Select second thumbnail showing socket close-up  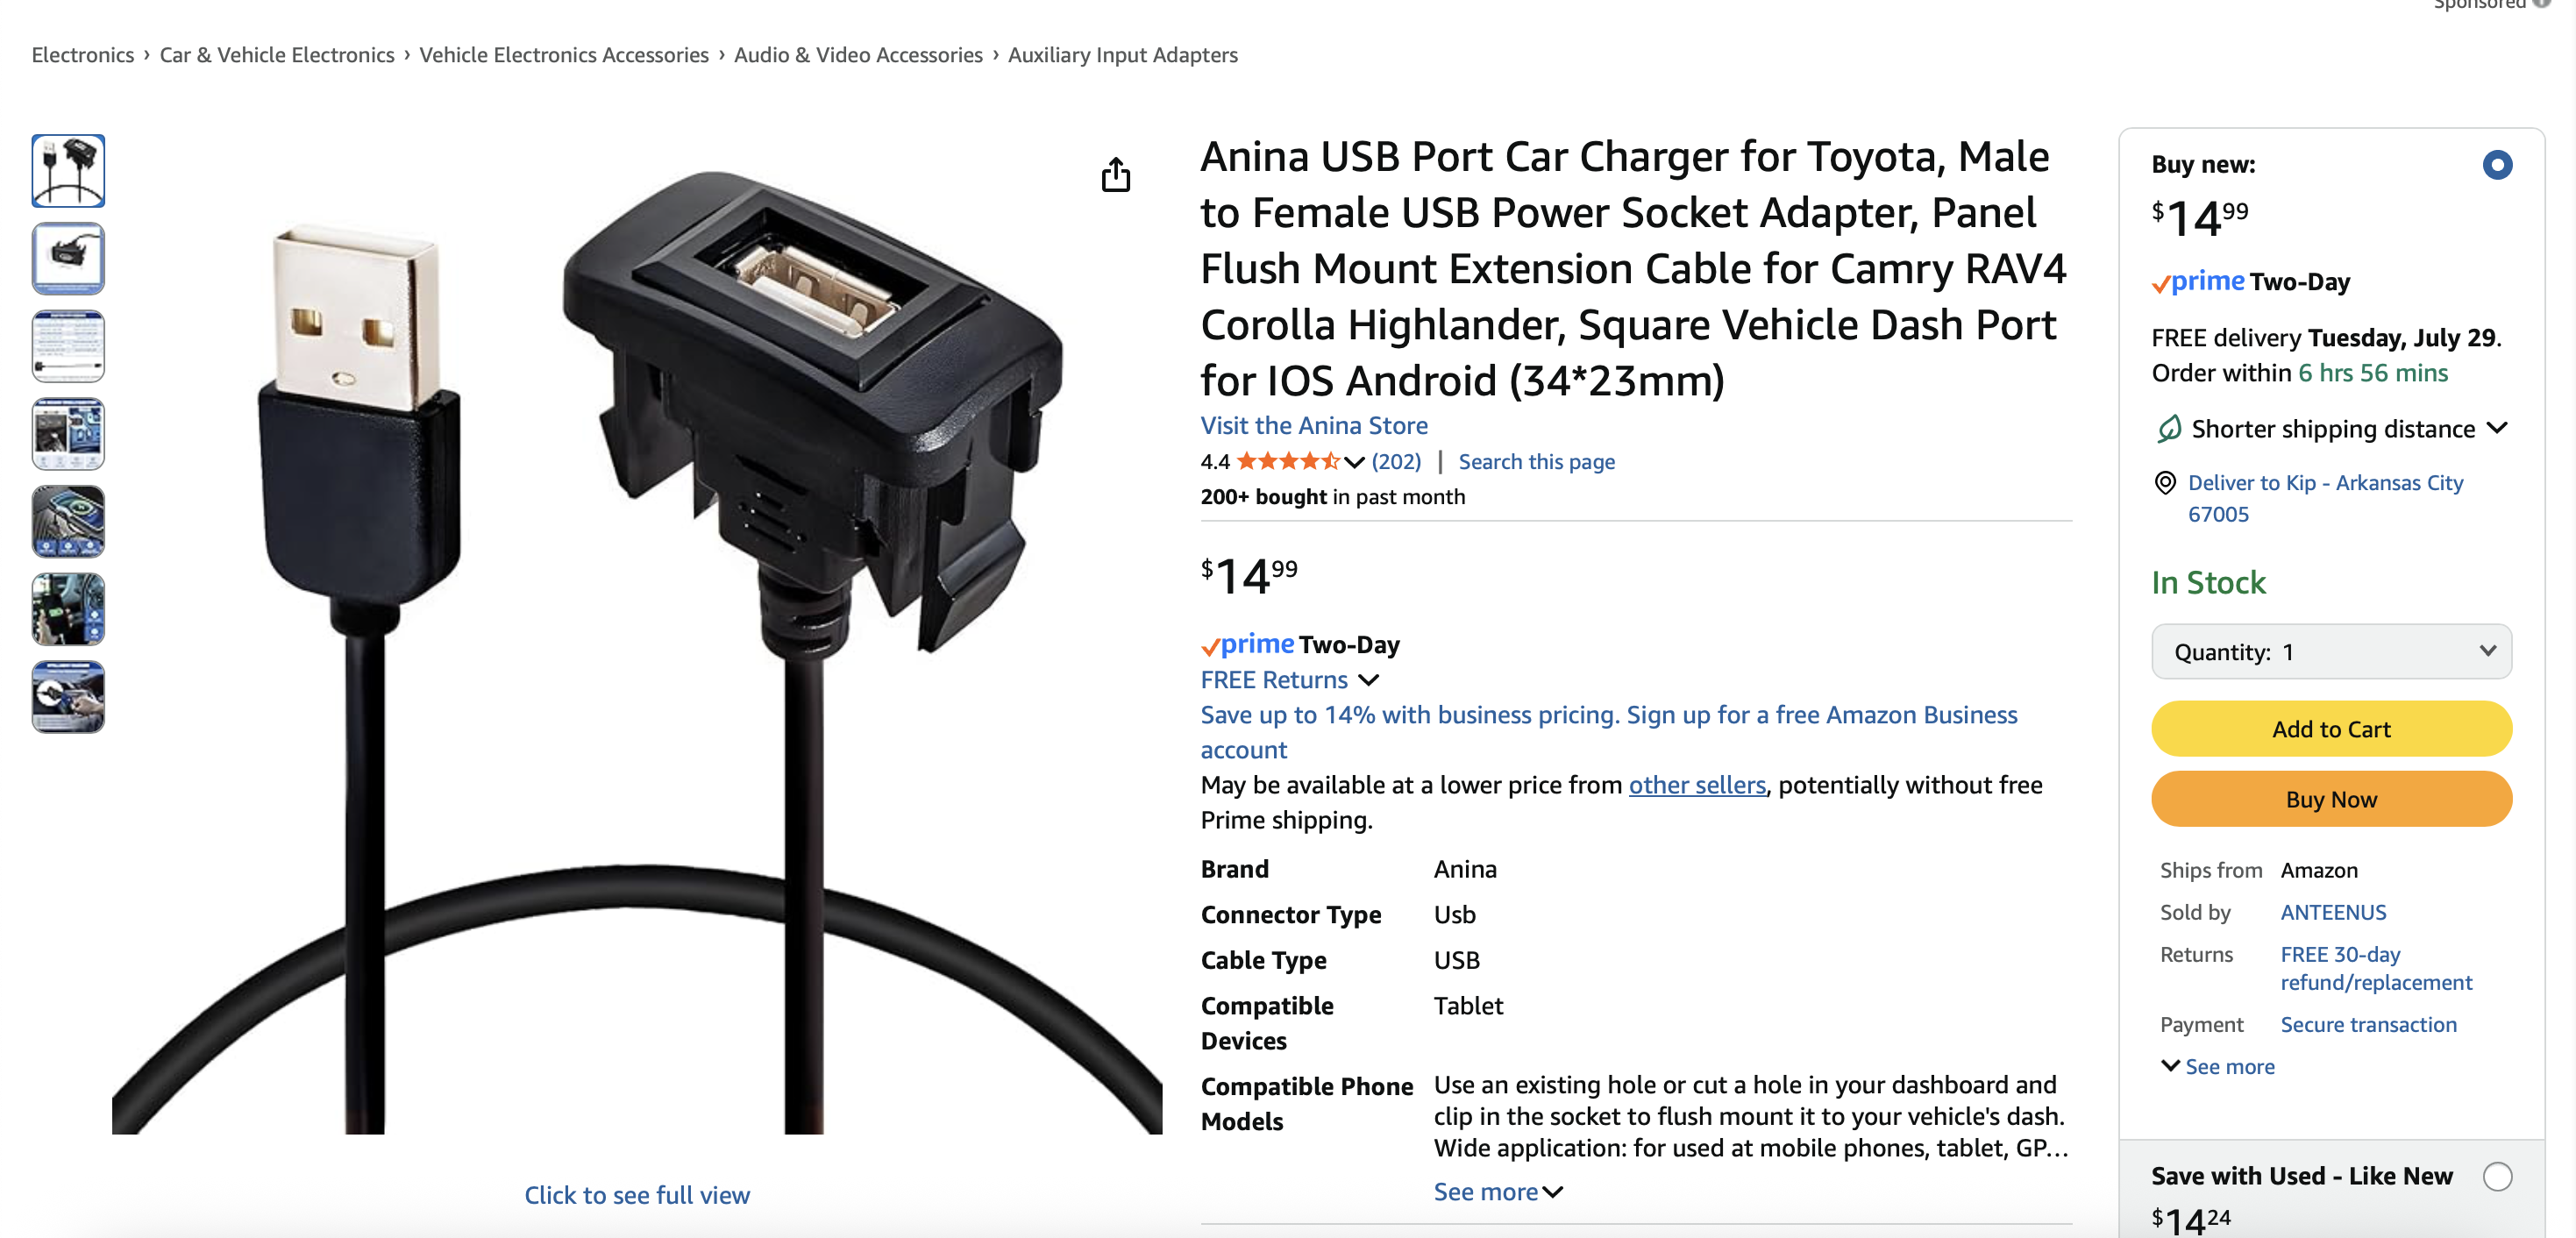(x=68, y=259)
